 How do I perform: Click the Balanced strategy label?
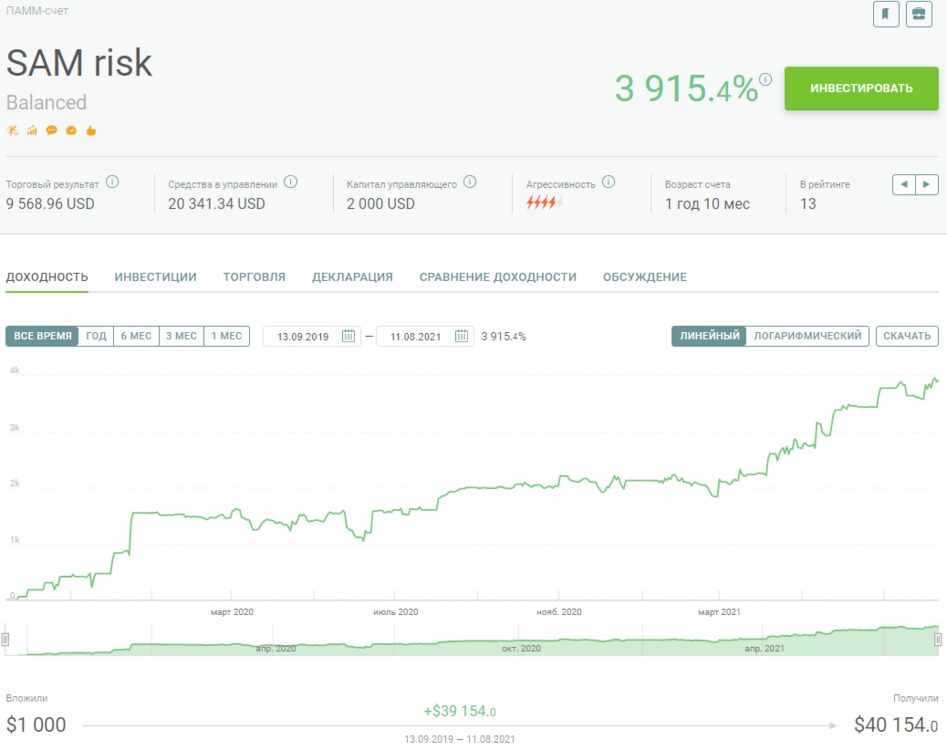pos(46,103)
